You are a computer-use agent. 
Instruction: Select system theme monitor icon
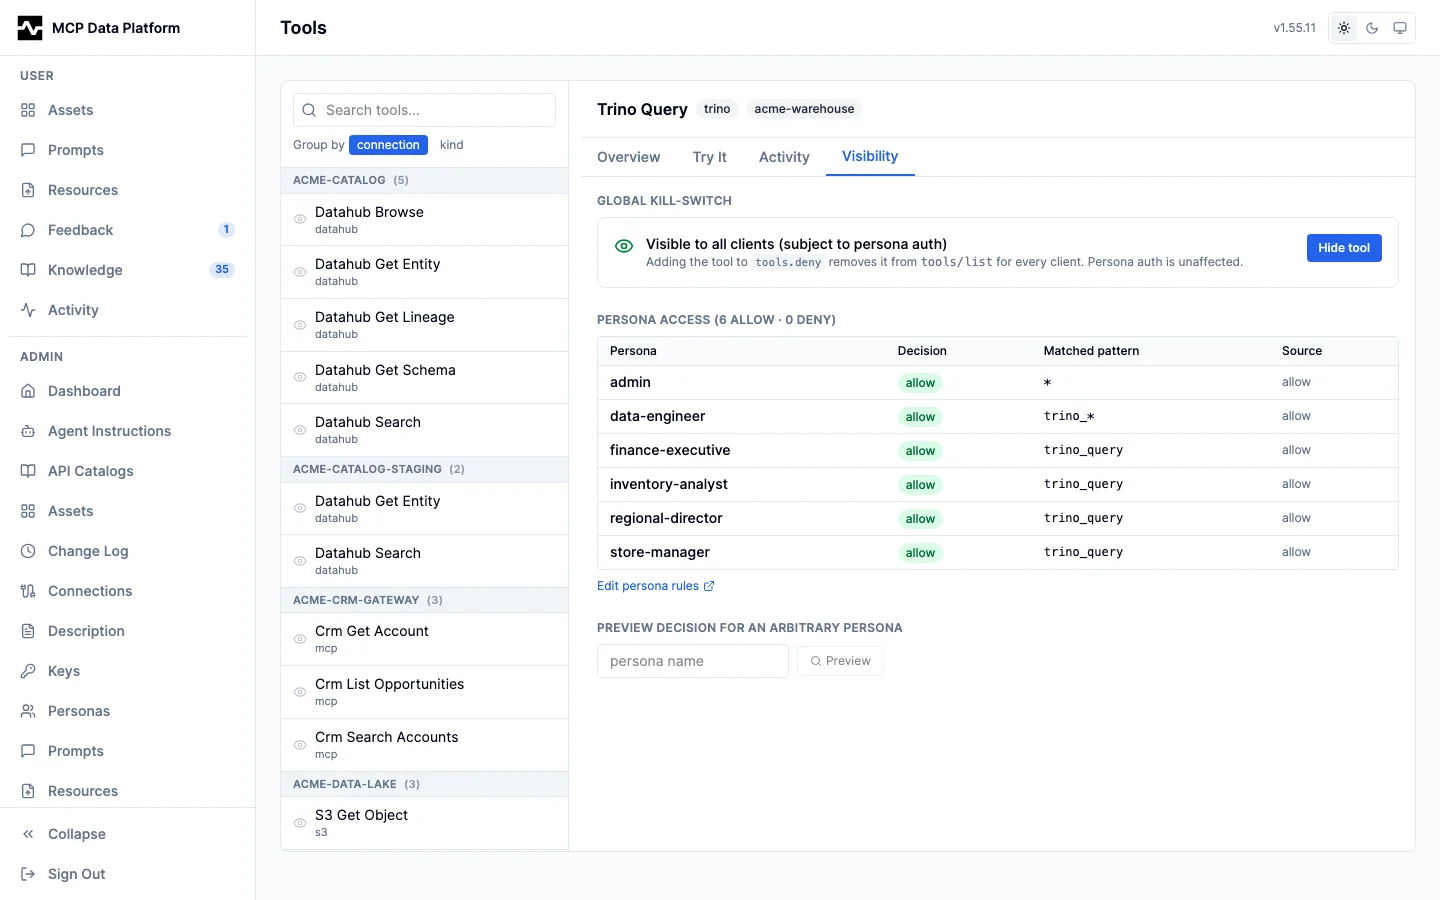1400,28
